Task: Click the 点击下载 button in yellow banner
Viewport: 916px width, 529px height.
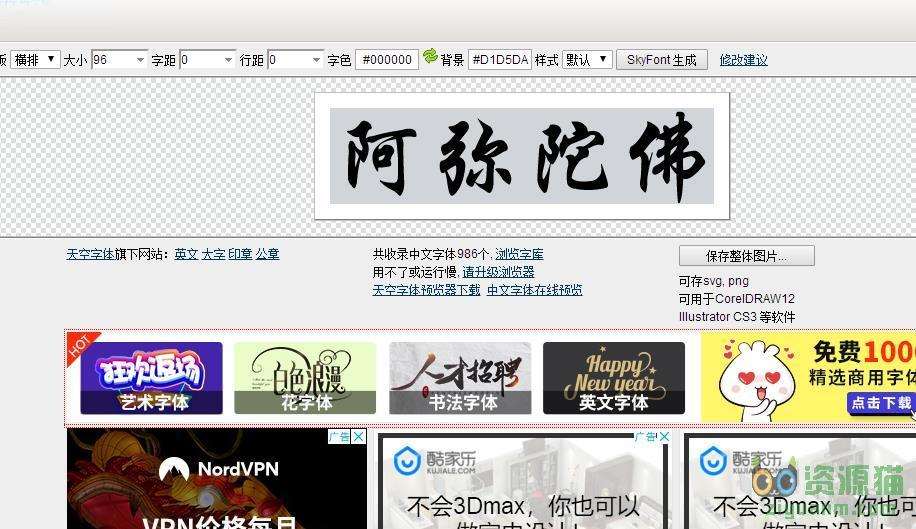Action: point(881,403)
